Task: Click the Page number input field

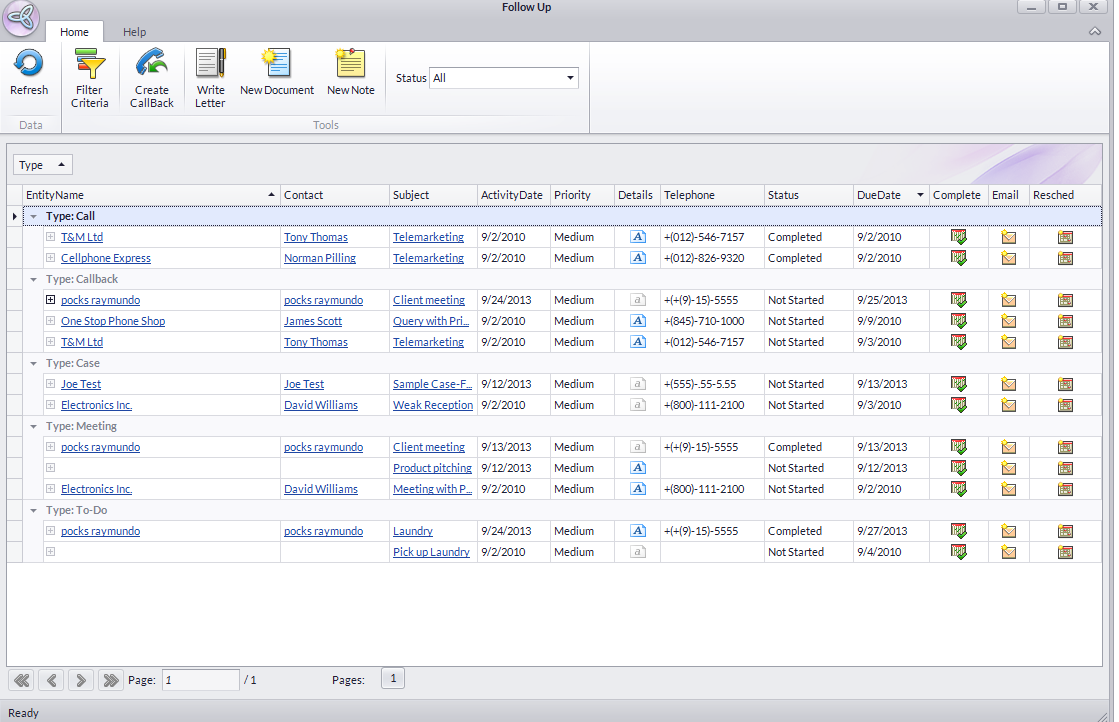Action: tap(200, 680)
